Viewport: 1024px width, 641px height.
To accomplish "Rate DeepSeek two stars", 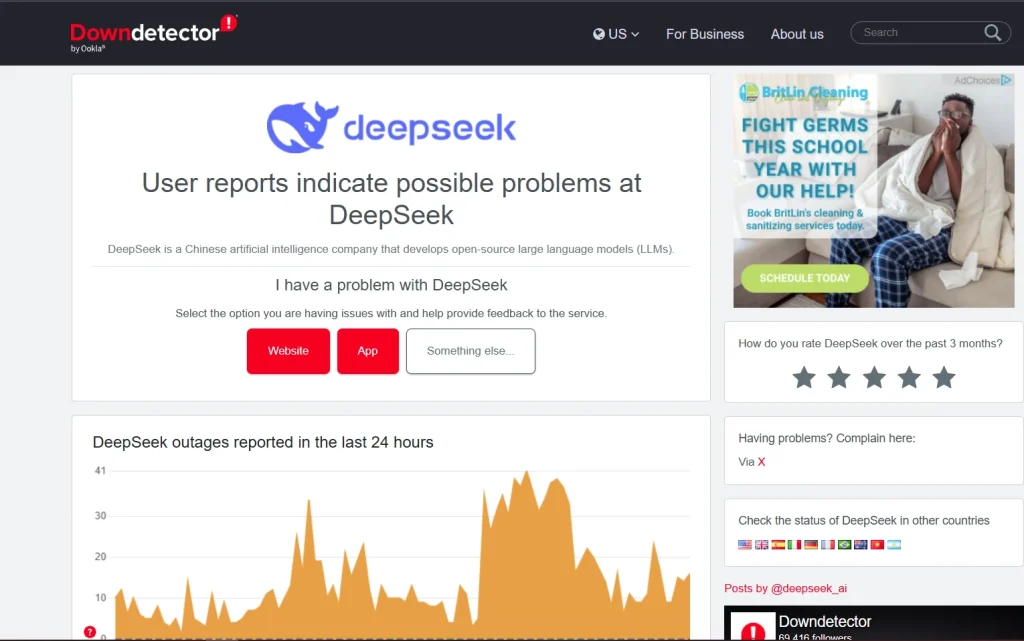I will pos(839,377).
